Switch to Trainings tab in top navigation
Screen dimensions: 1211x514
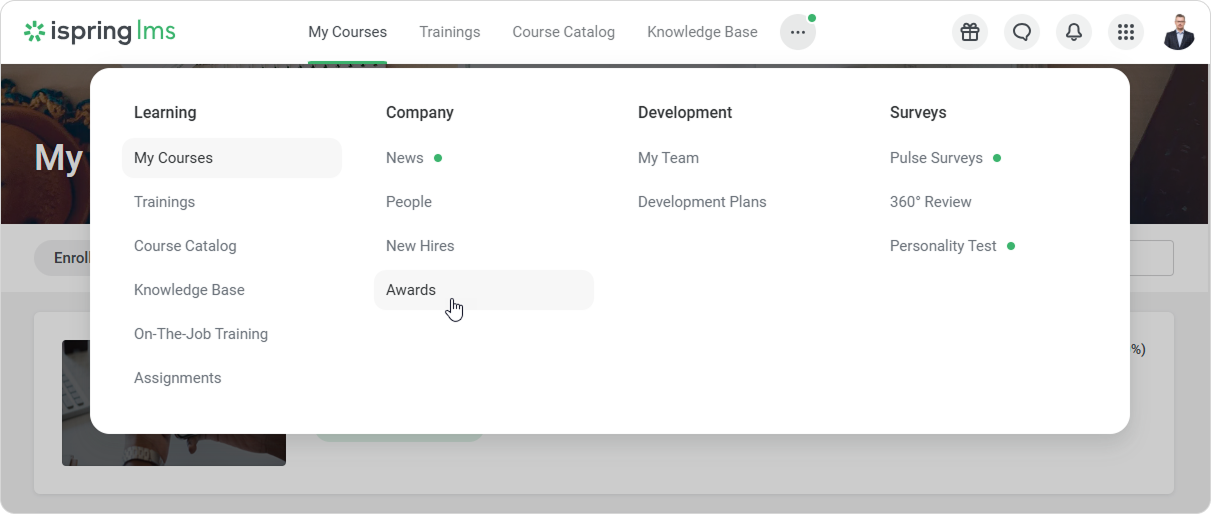pyautogui.click(x=449, y=32)
